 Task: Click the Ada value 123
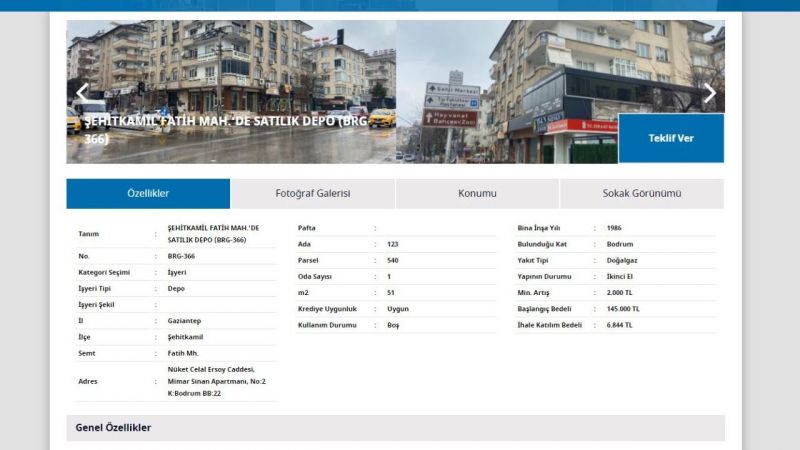click(x=392, y=244)
